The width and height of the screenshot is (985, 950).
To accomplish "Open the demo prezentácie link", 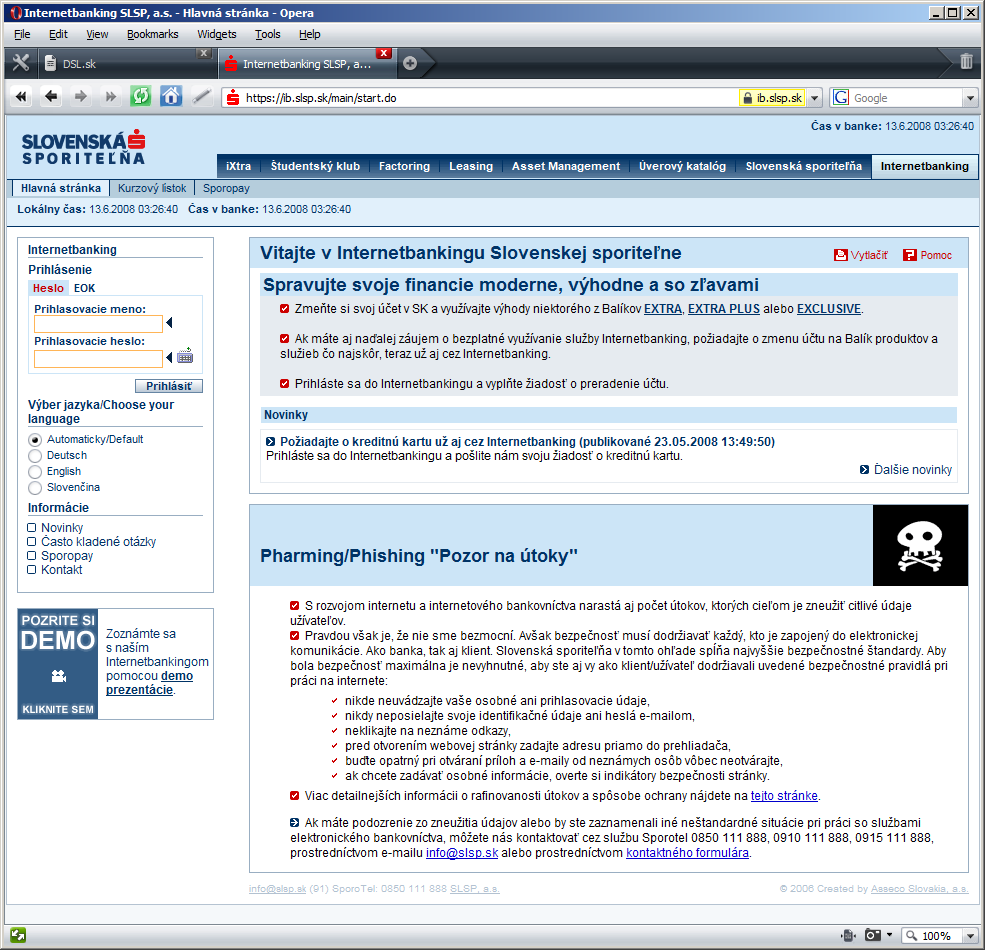I will click(x=150, y=682).
